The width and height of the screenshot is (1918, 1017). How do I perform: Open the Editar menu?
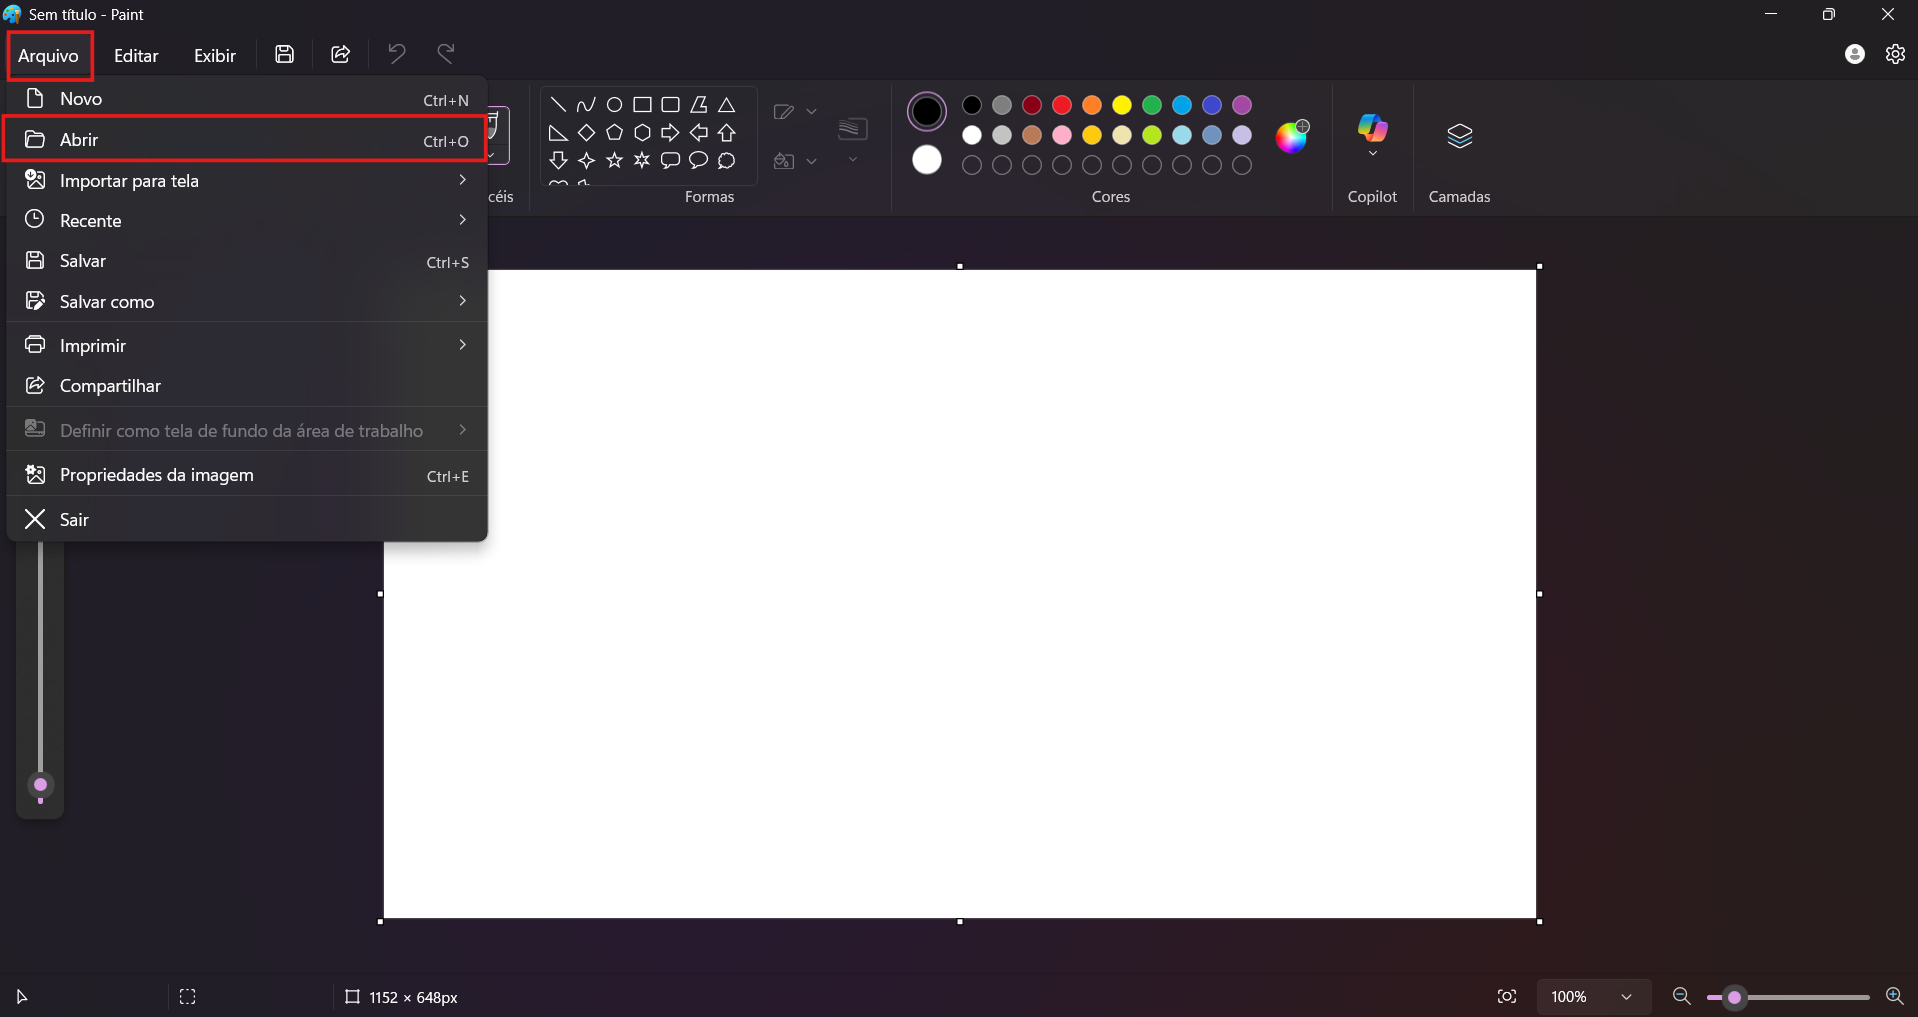click(136, 56)
